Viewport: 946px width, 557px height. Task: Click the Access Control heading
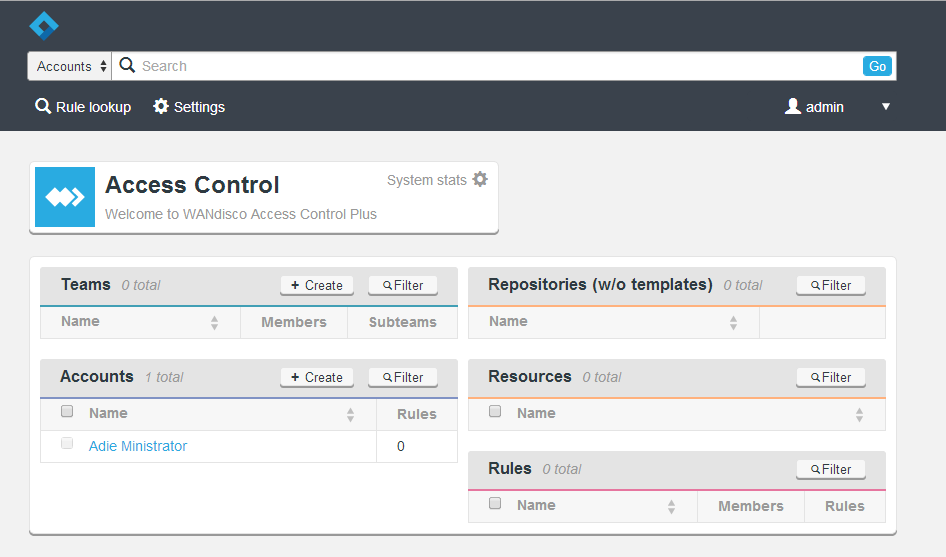pos(192,185)
